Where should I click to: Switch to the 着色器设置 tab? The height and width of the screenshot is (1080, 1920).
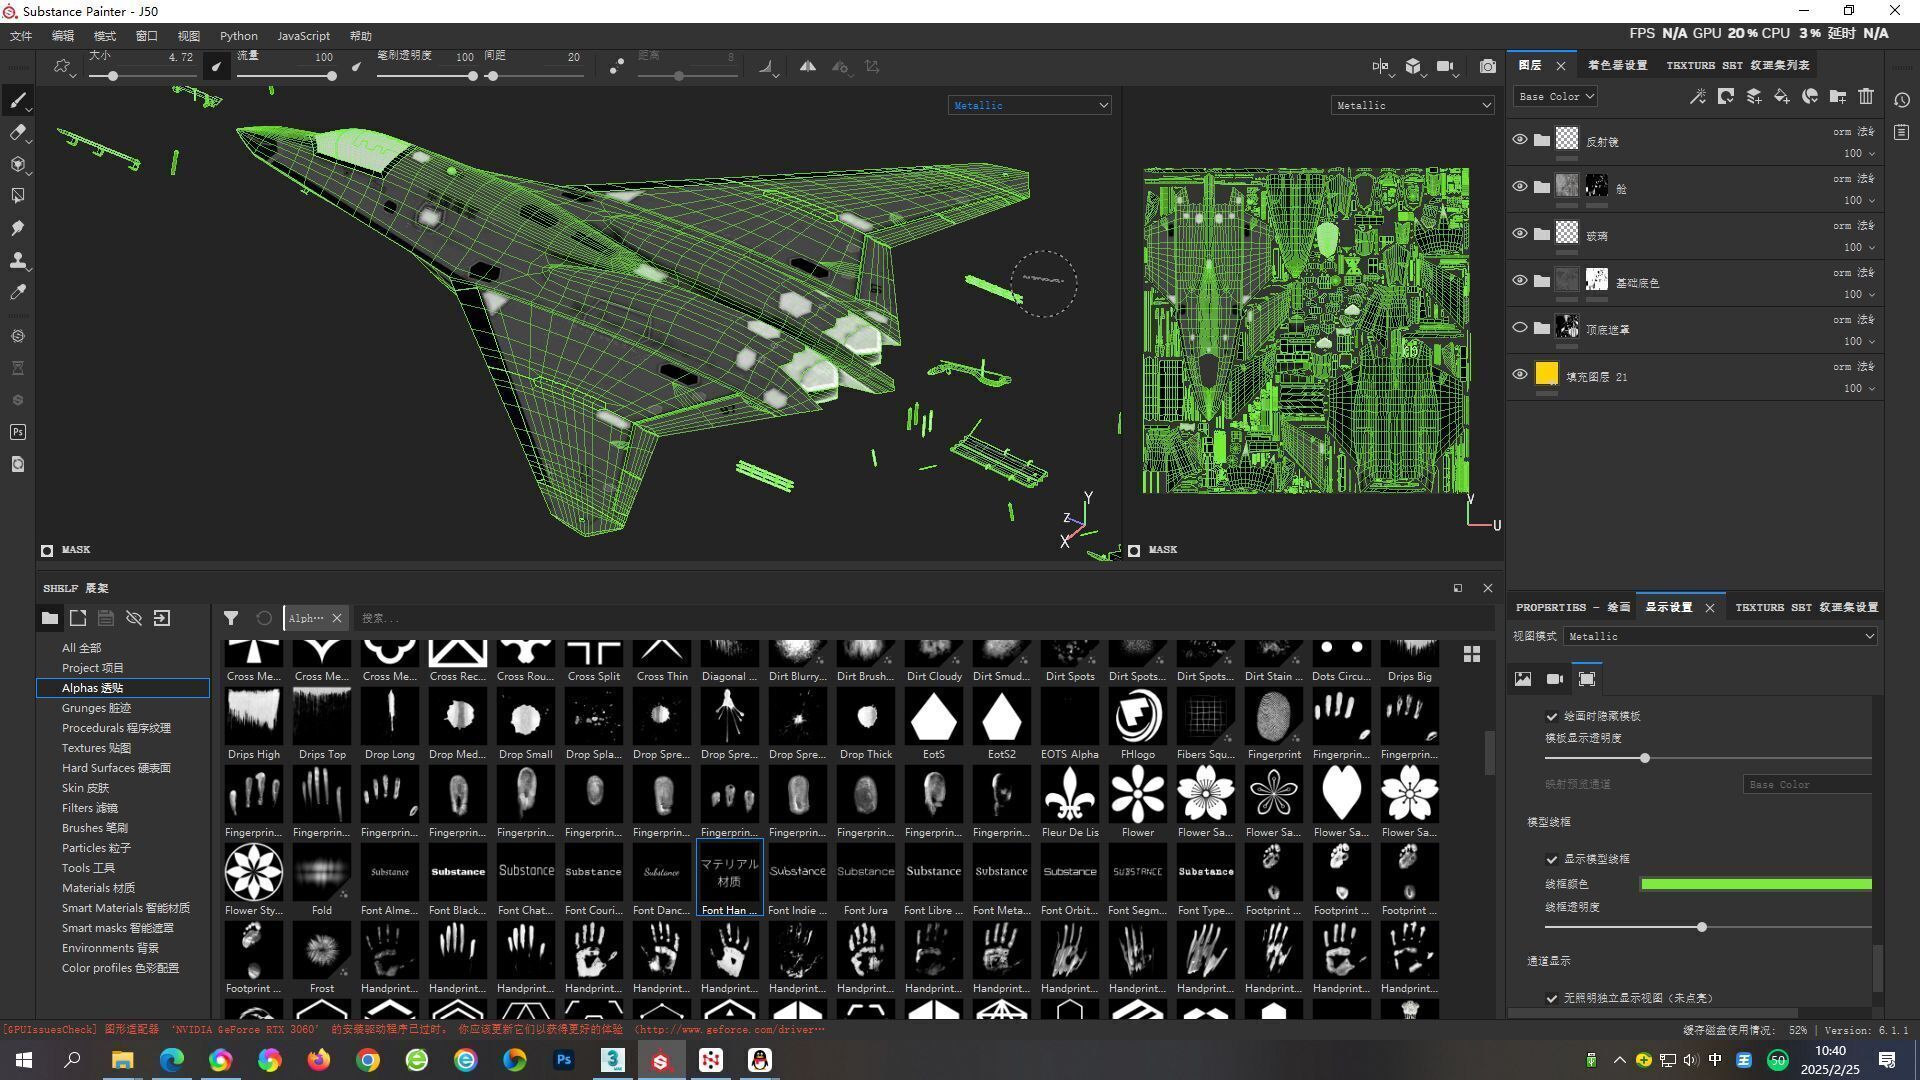click(1617, 65)
